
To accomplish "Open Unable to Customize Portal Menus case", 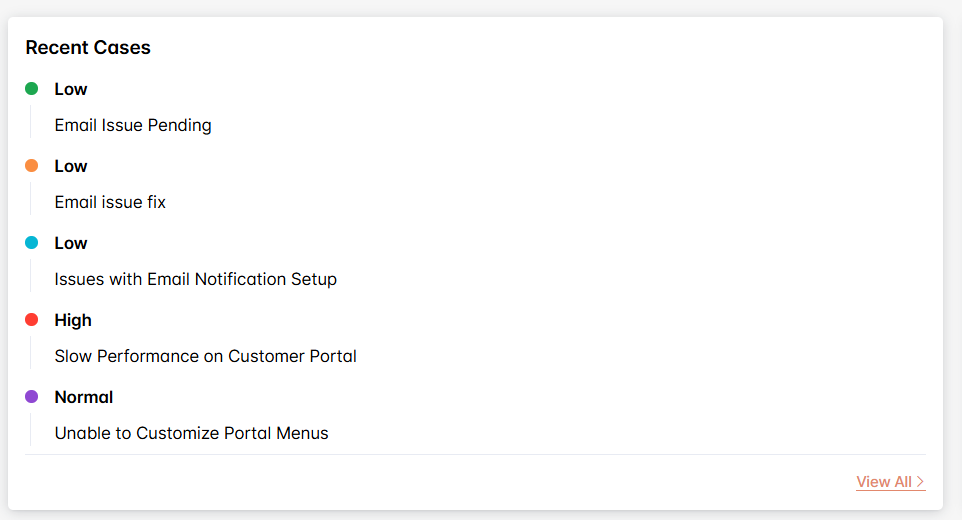I will click(191, 434).
